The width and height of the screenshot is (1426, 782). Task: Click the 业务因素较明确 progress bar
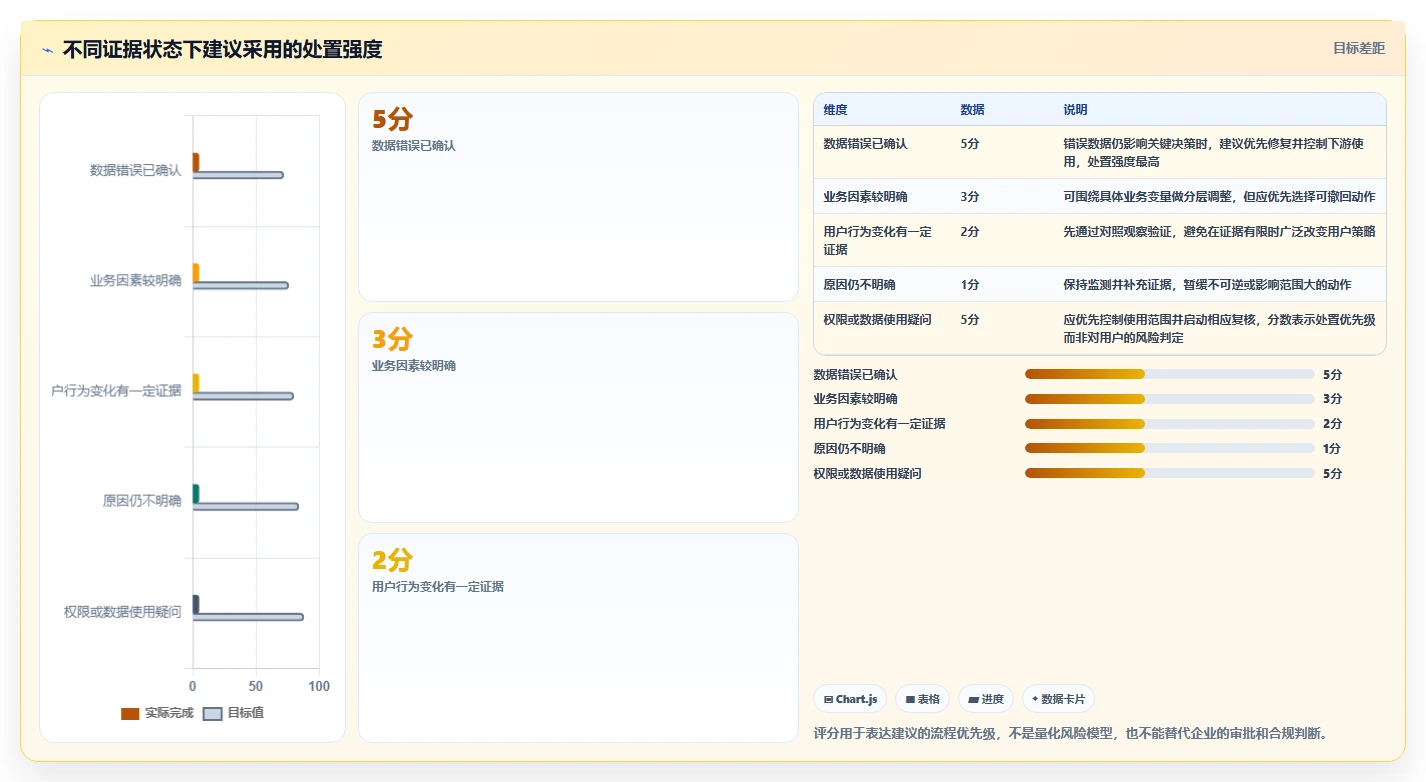coord(1169,399)
